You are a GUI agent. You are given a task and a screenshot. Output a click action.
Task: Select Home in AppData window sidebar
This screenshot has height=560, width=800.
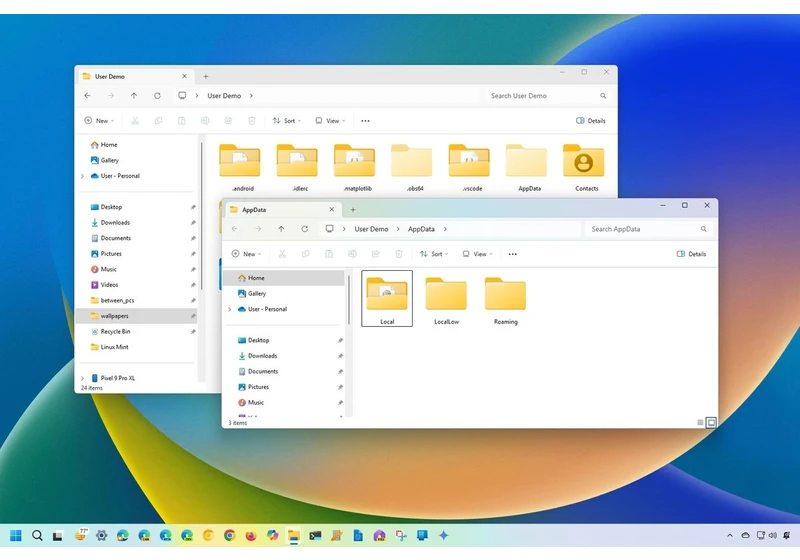tap(284, 278)
